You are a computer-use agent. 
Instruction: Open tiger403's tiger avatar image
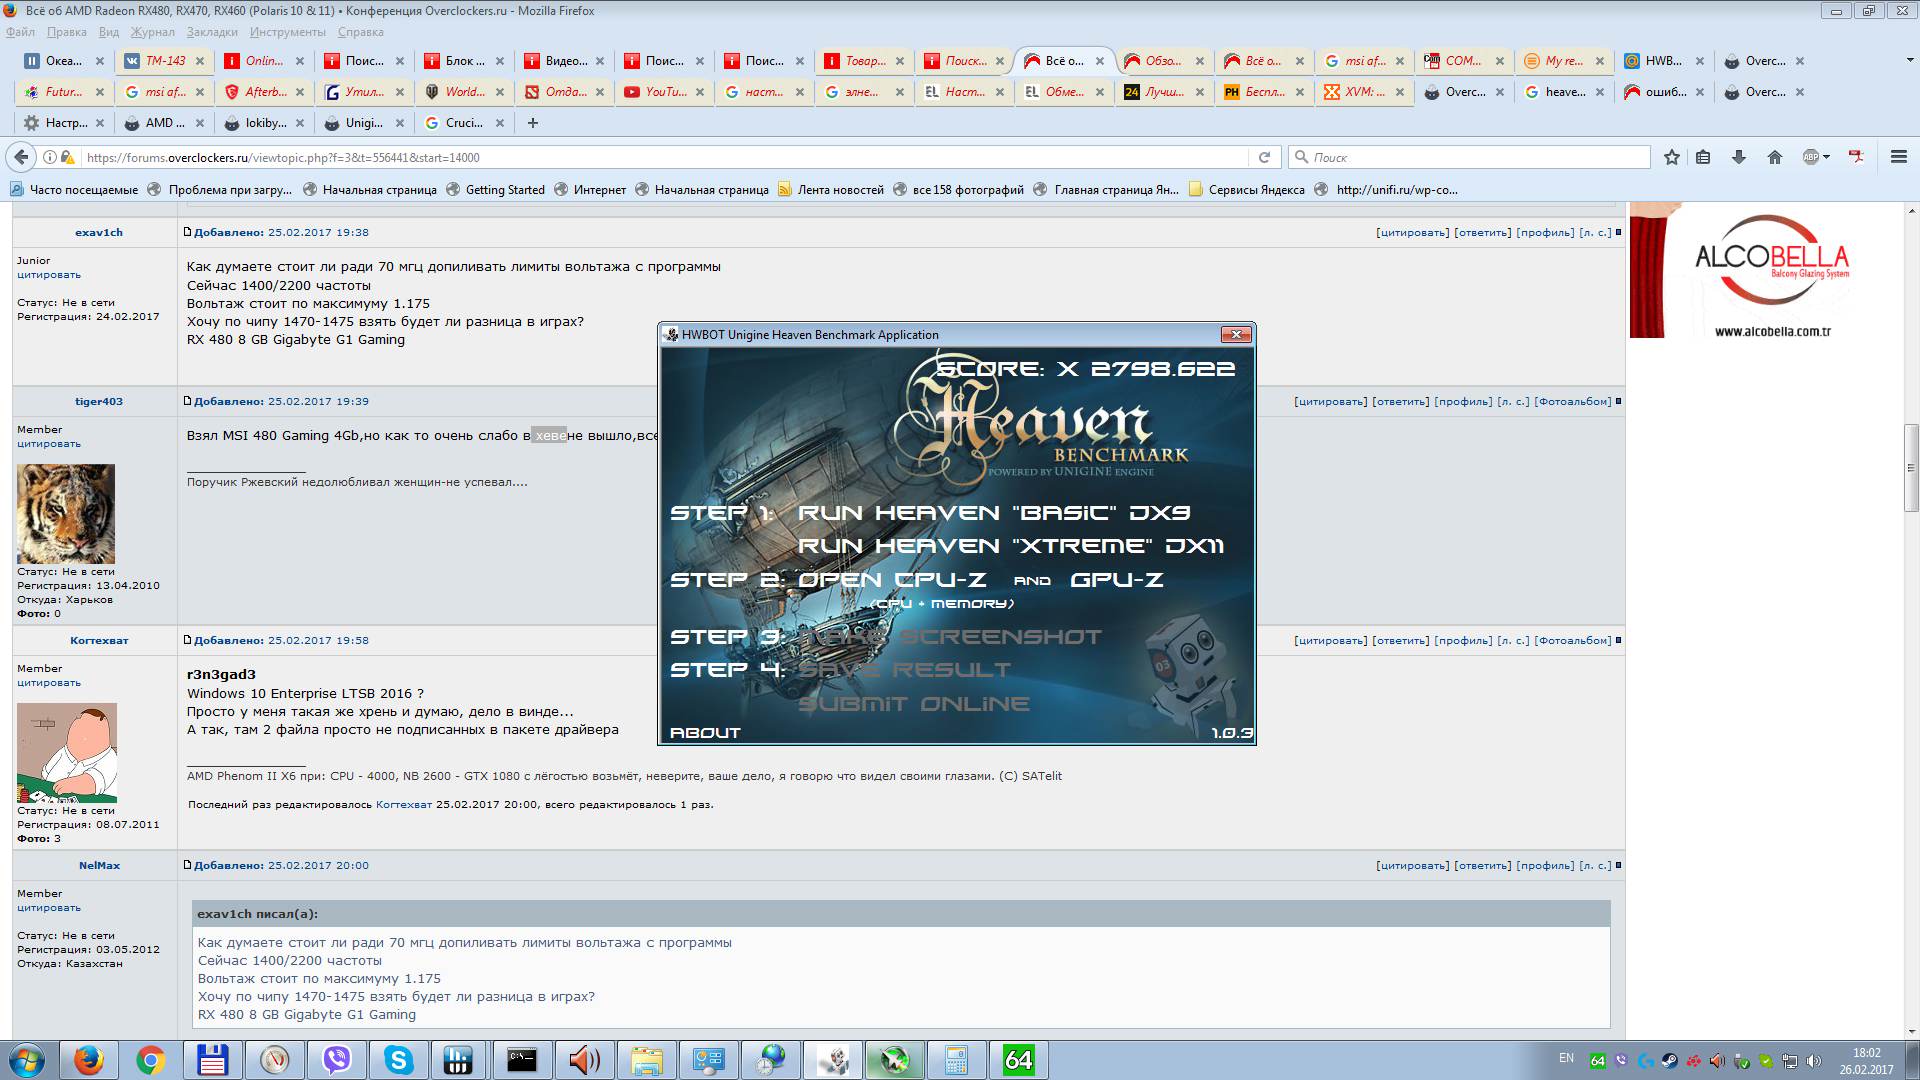[66, 514]
